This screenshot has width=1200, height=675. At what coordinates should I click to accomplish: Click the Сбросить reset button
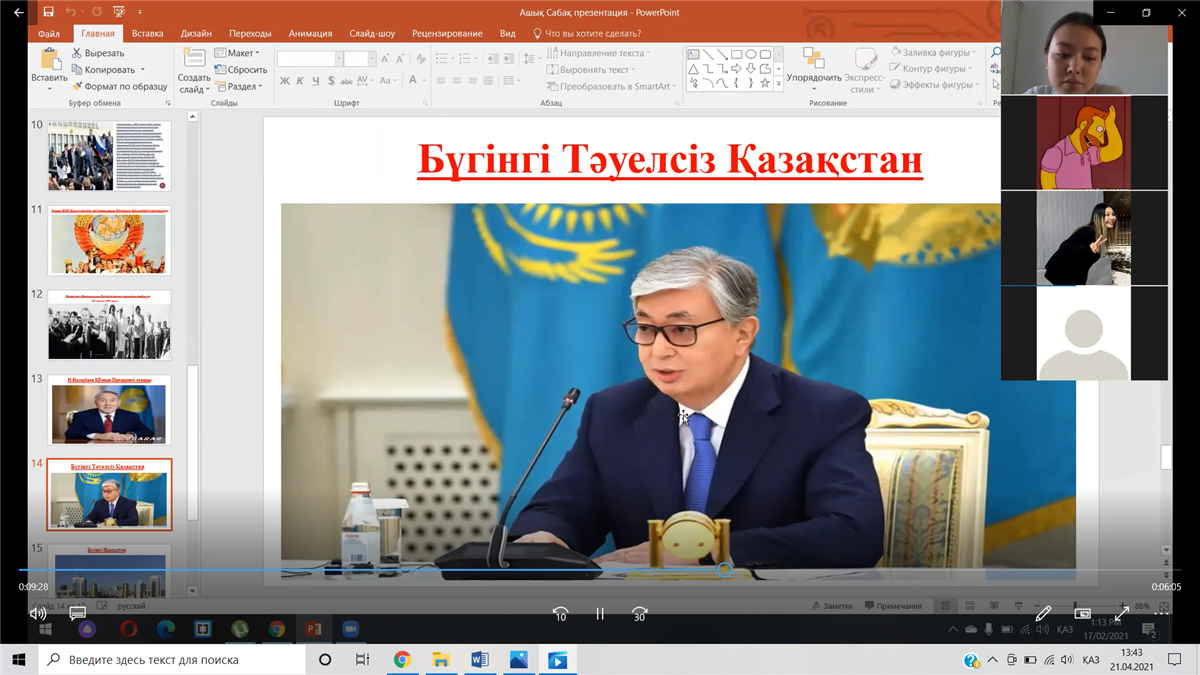coord(240,70)
